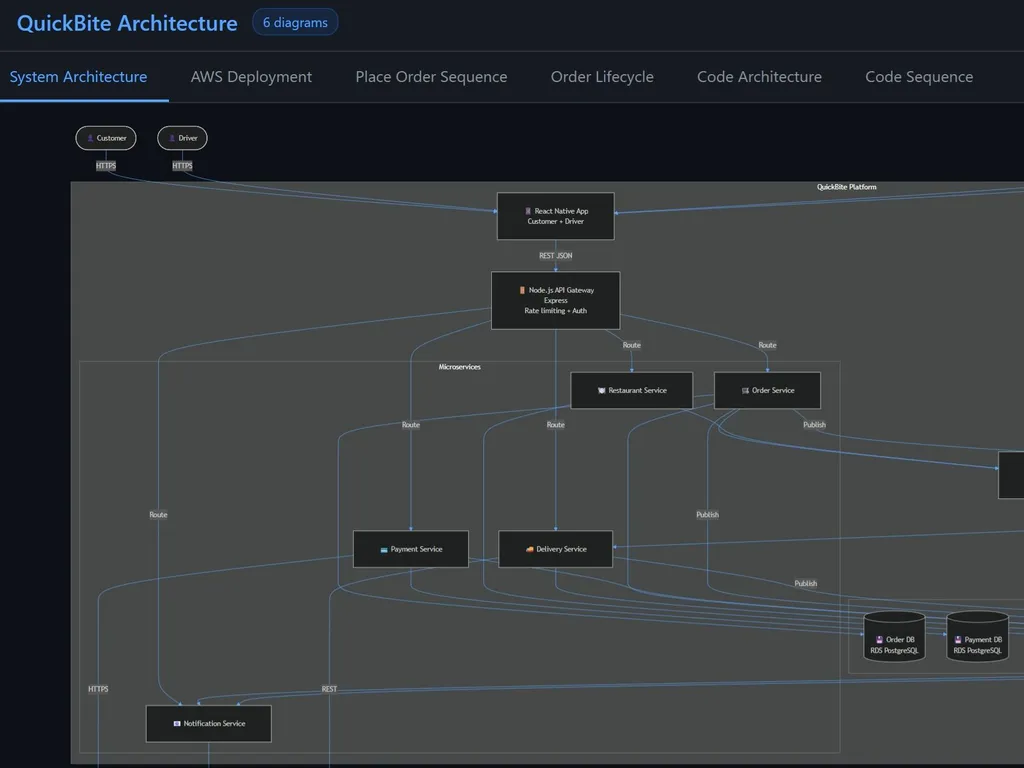This screenshot has width=1024, height=768.
Task: Click the HTTPS label under Customer
Action: click(106, 166)
